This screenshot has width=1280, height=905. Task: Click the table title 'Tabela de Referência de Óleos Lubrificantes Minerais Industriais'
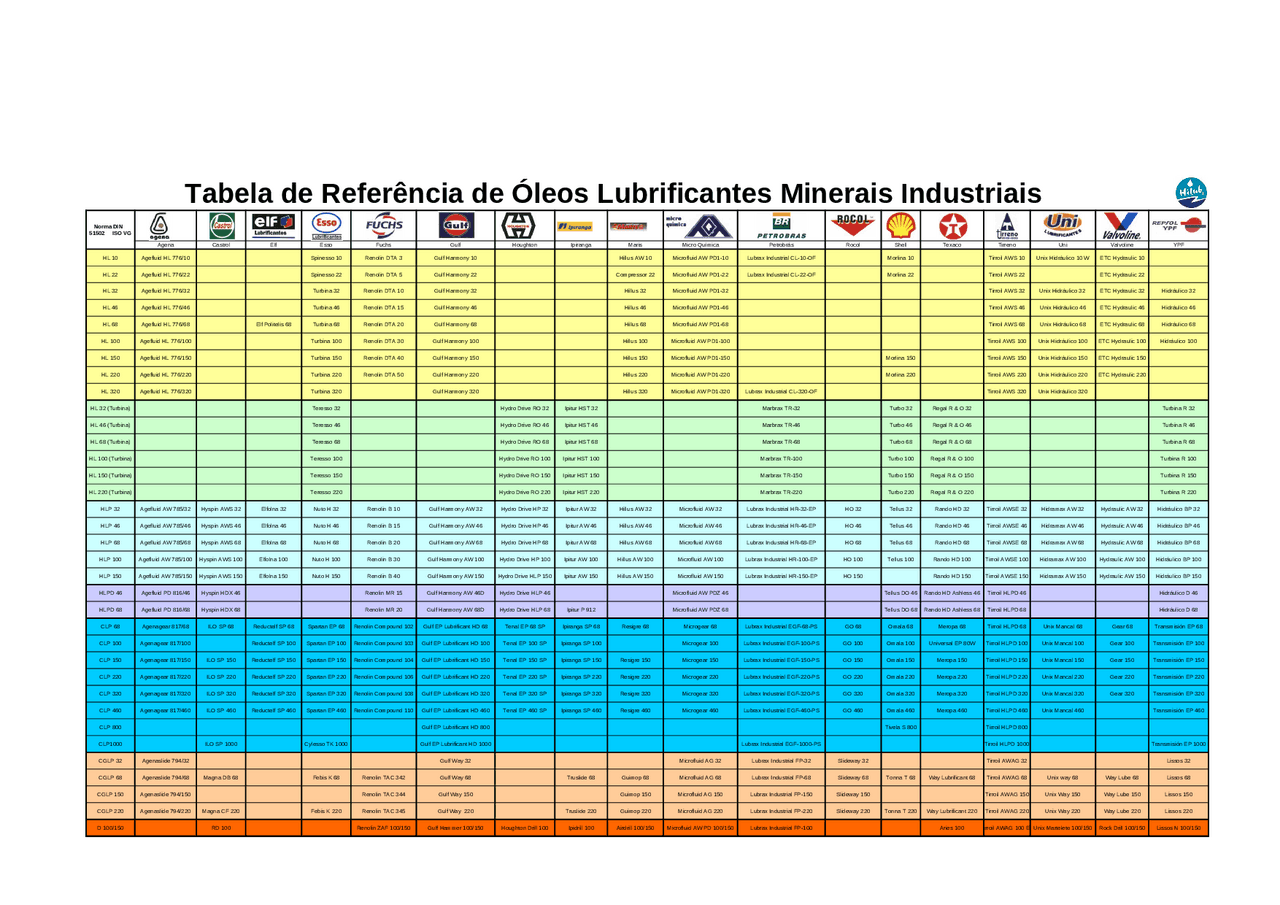click(613, 192)
